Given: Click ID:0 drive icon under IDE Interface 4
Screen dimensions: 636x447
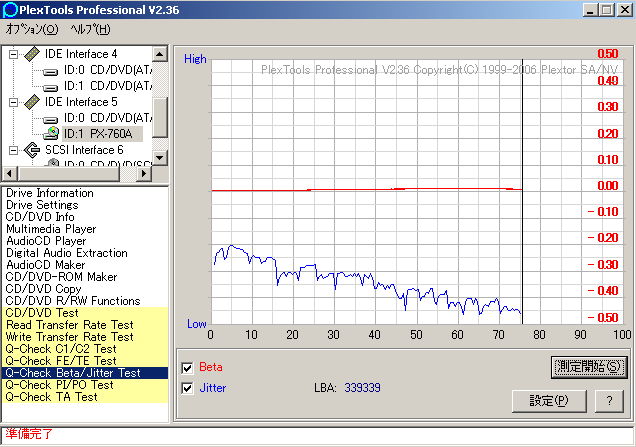Looking at the screenshot, I should pos(52,70).
